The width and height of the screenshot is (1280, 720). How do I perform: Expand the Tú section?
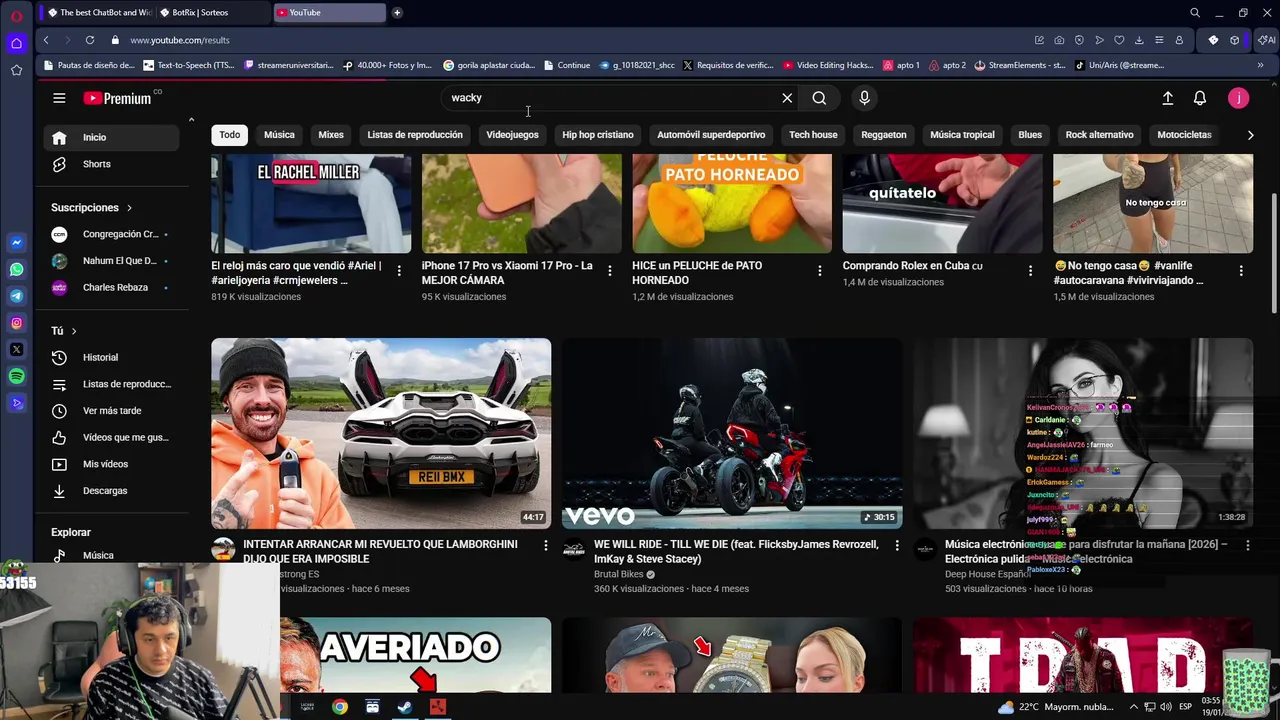click(64, 331)
